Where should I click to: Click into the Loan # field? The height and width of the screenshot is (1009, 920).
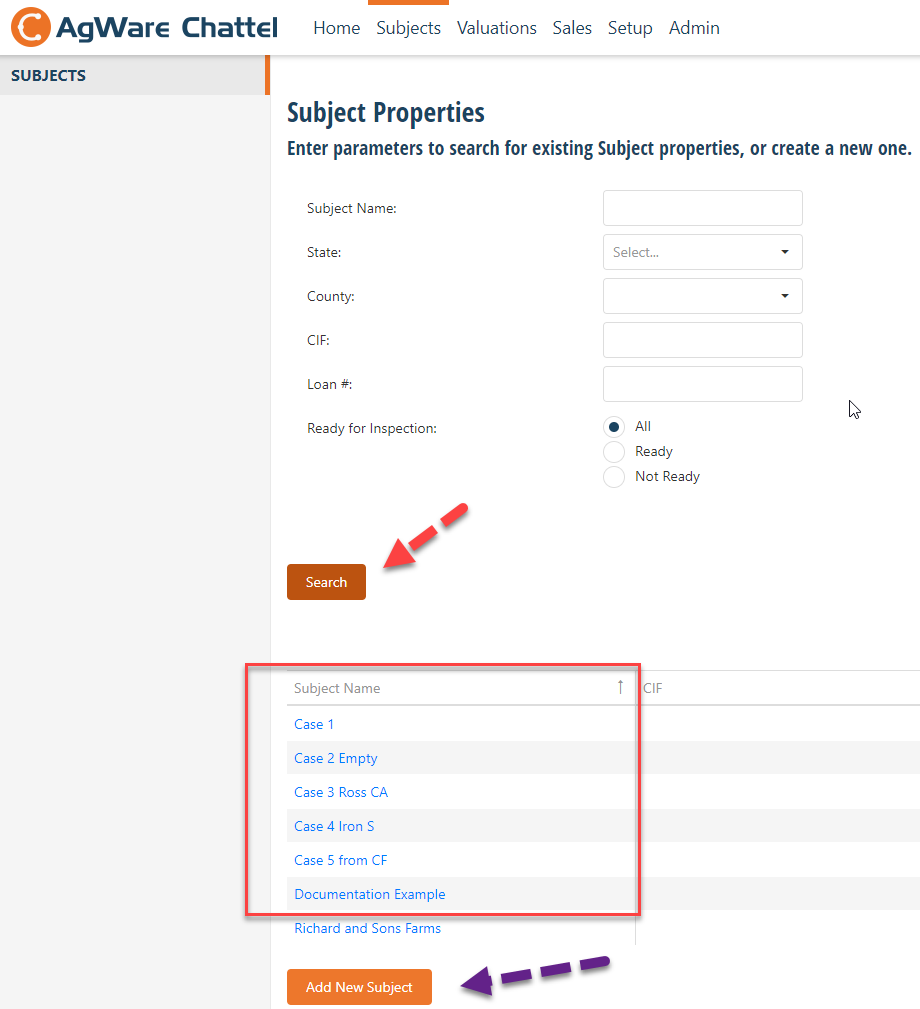[x=703, y=384]
